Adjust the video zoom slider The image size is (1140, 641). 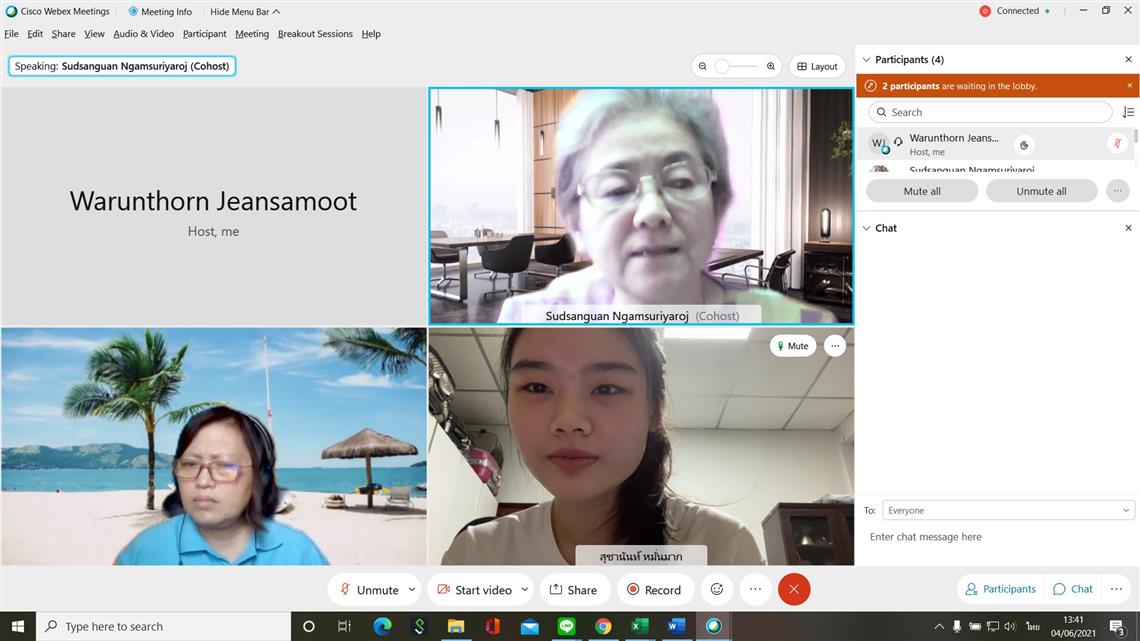[x=722, y=67]
